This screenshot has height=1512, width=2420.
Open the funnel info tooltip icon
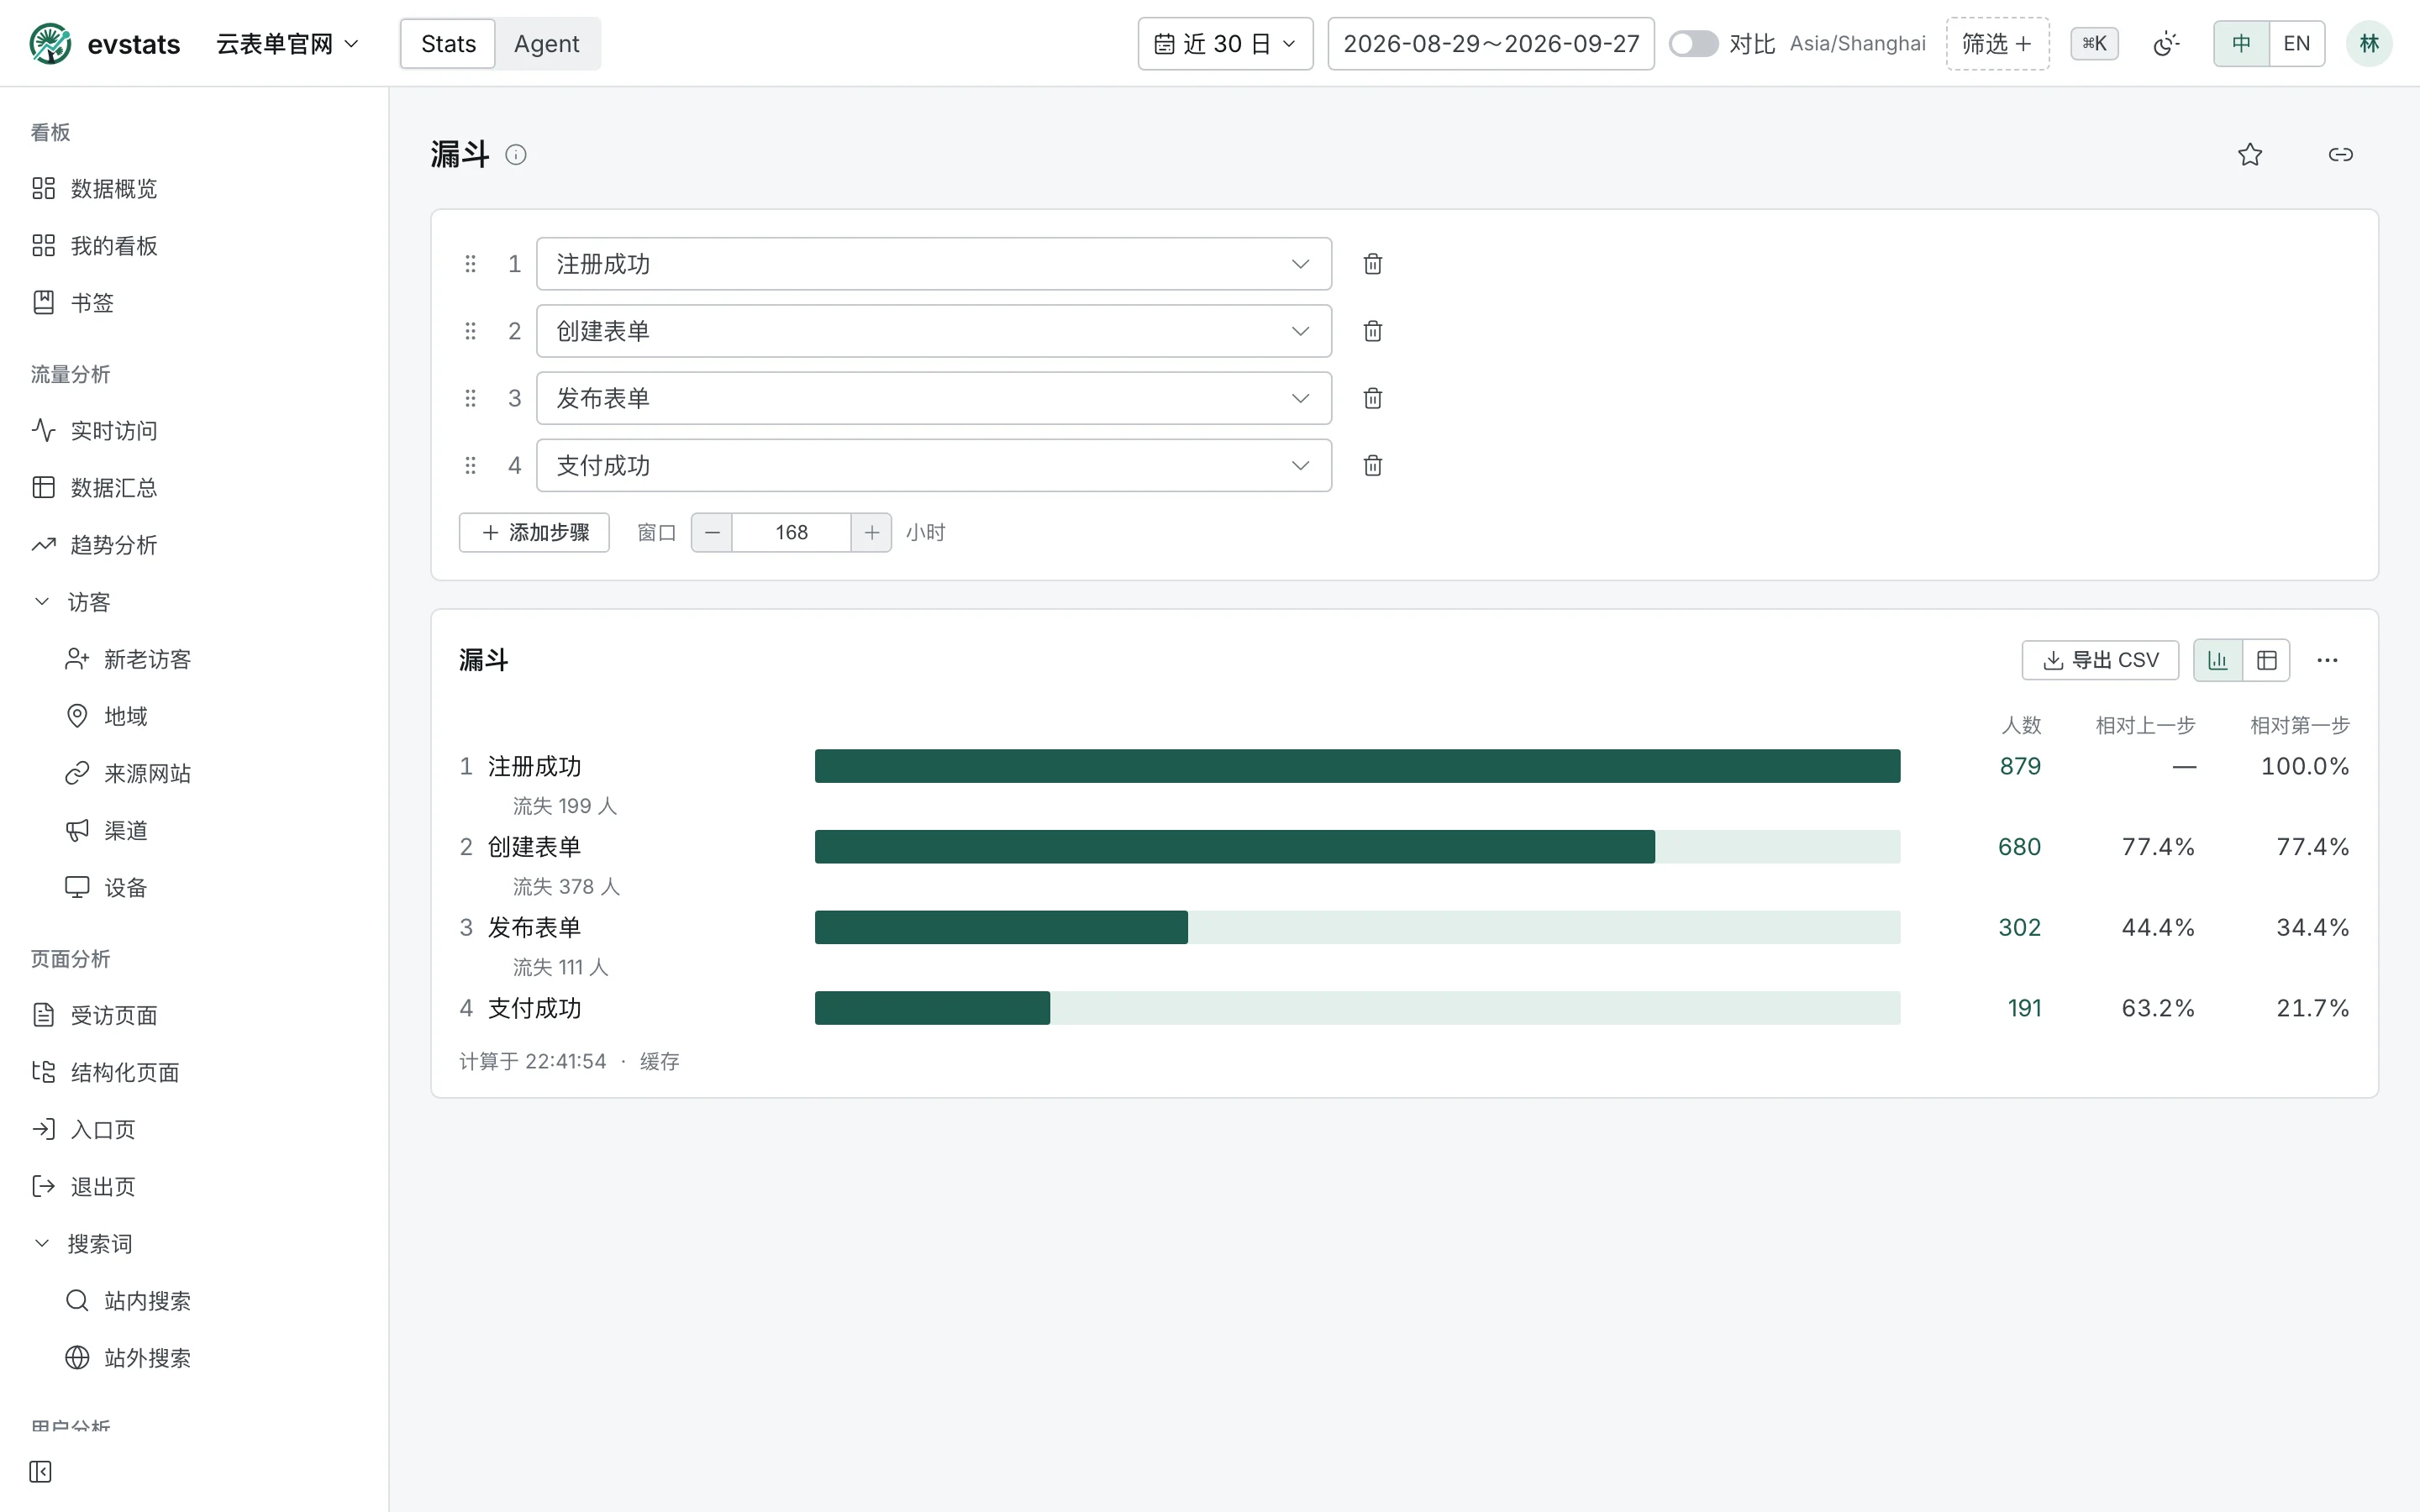pyautogui.click(x=516, y=155)
